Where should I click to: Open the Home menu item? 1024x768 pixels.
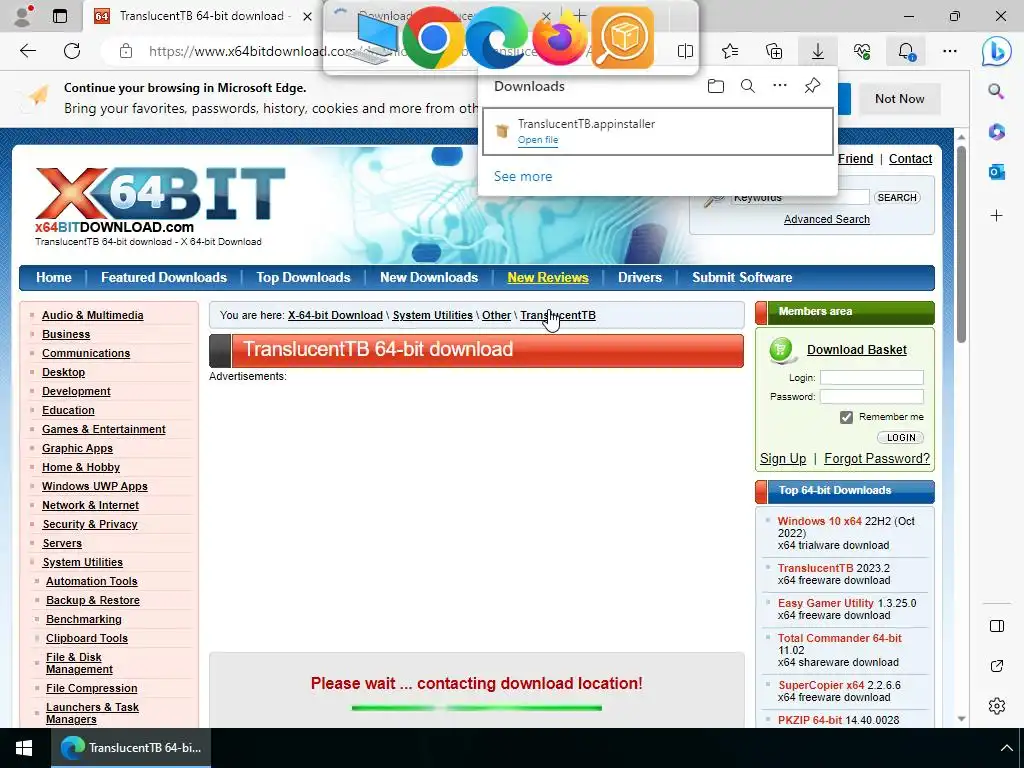[54, 278]
